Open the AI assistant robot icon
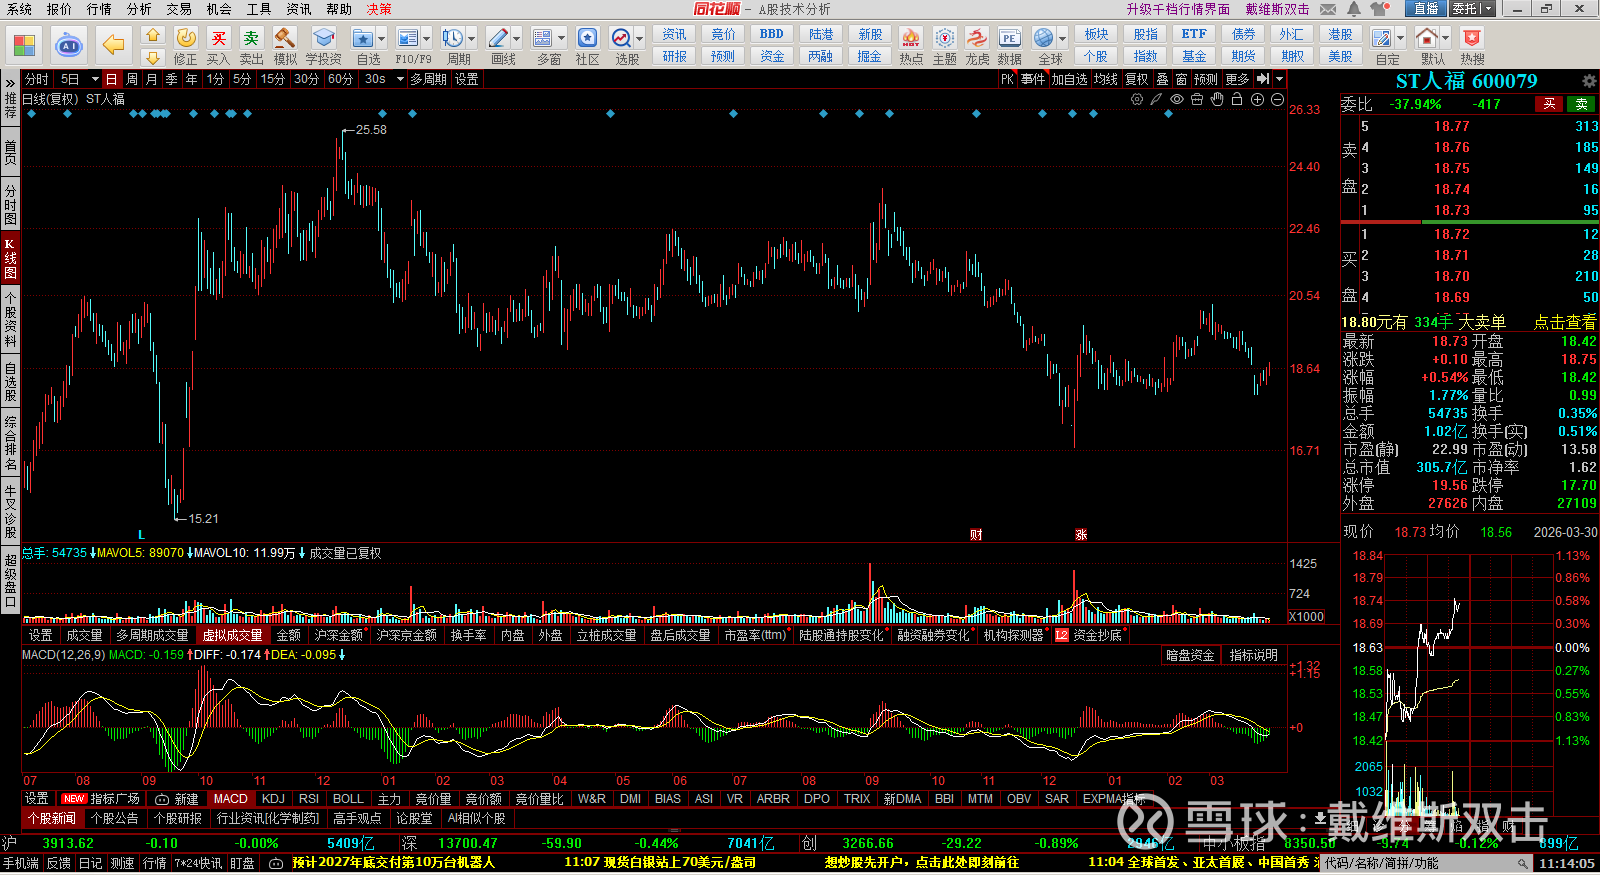The height and width of the screenshot is (875, 1600). (69, 45)
